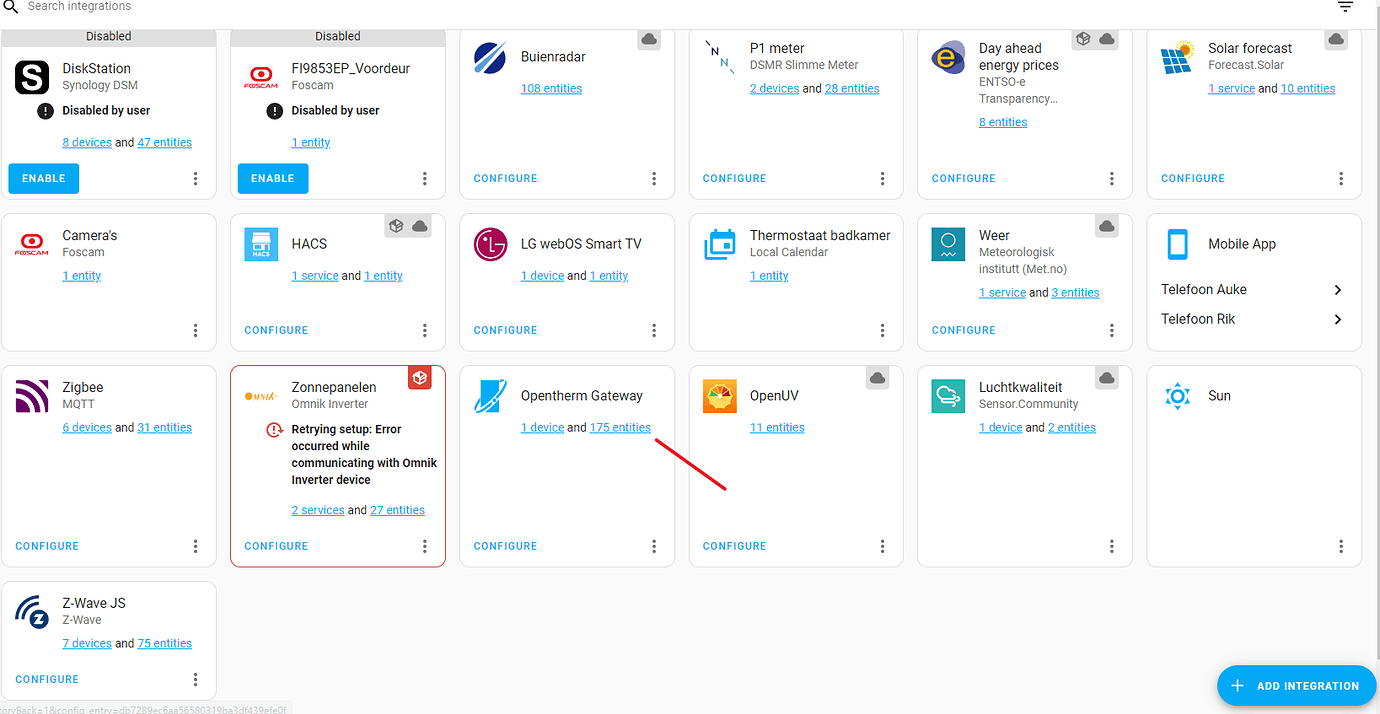Screen dimensions: 1380x714
Task: Open LG webOS Smart TV overflow menu
Action: 654,330
